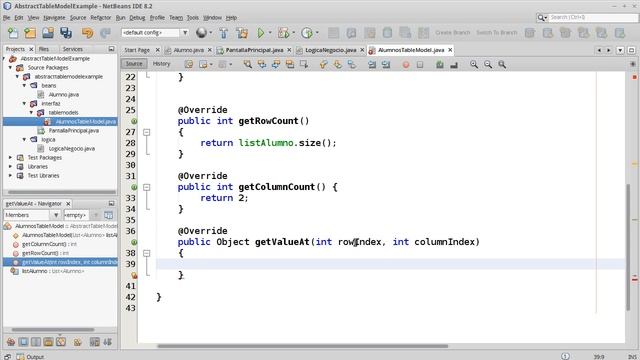Screen dimensions: 640x360
Task: Run the project with green play icon
Action: coord(260,33)
